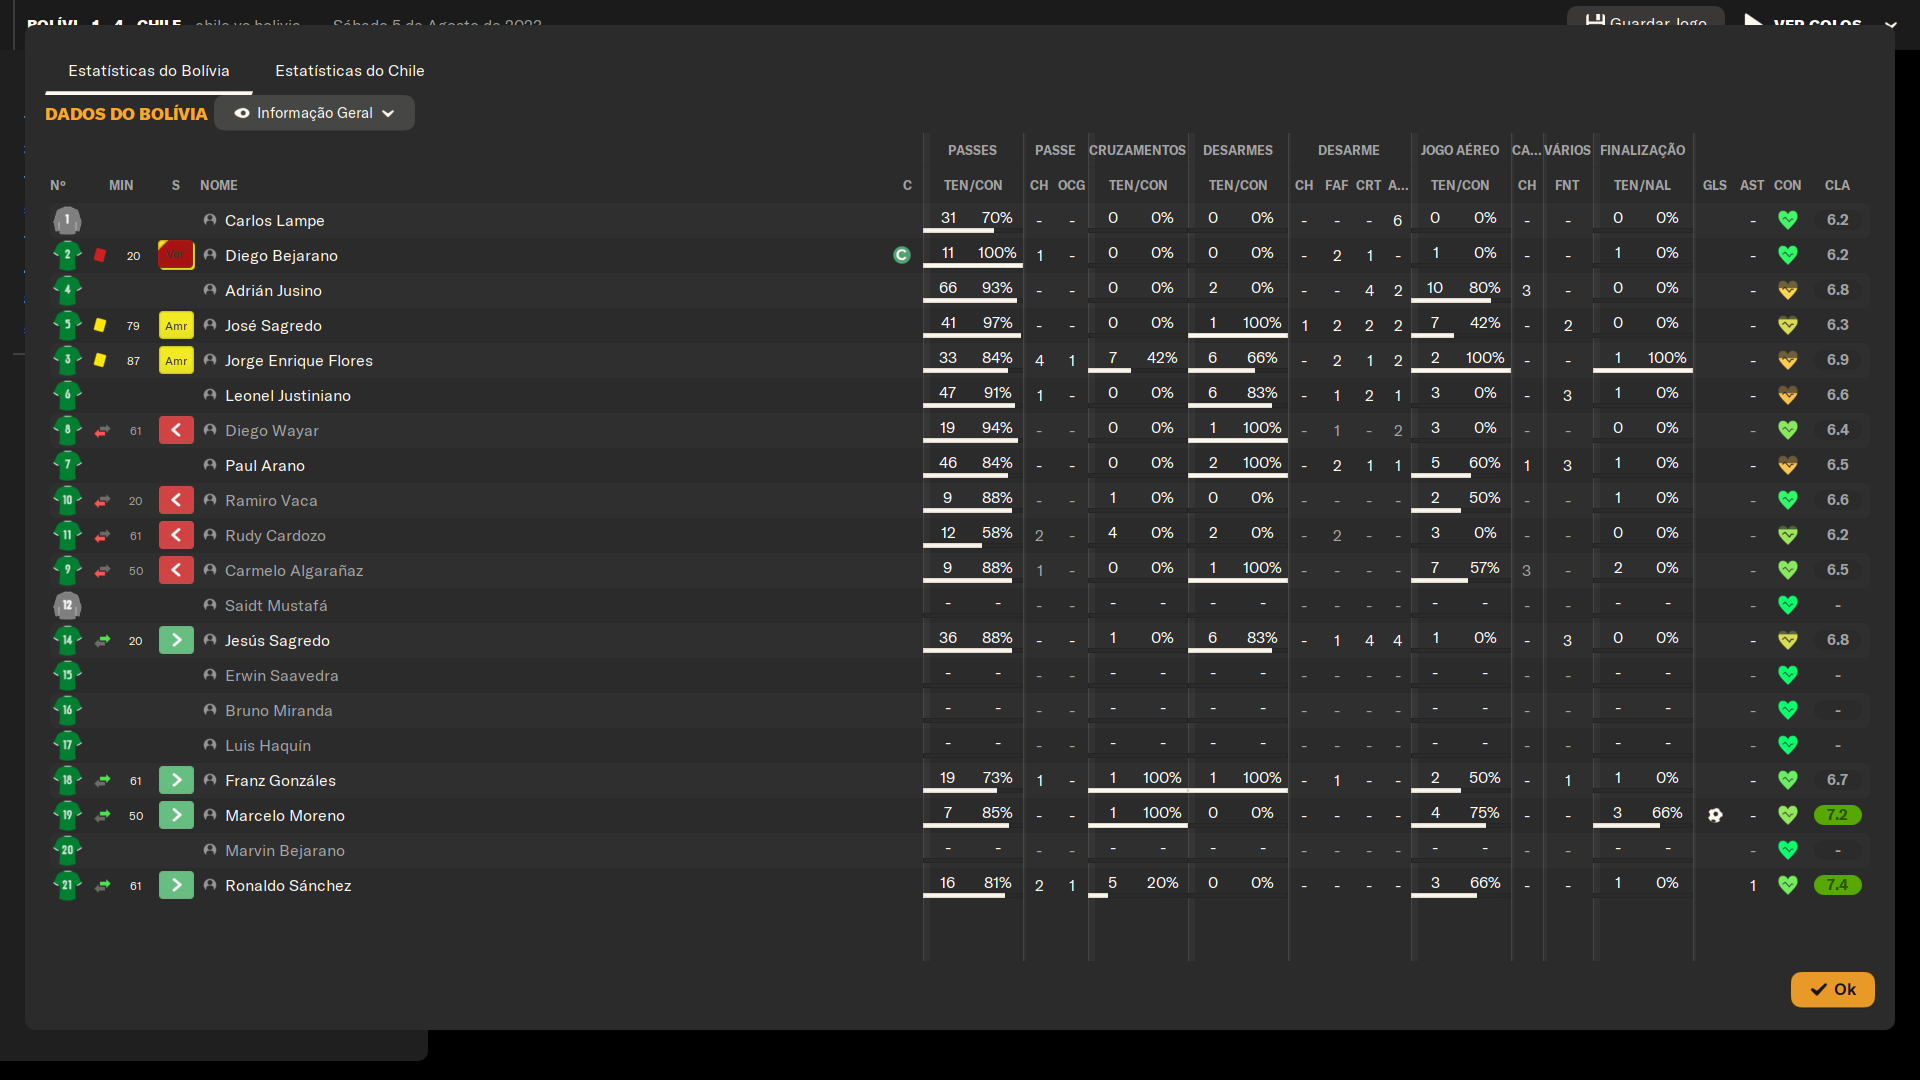Click substituted-on arrow icon for Jesús Sagredo

click(102, 641)
